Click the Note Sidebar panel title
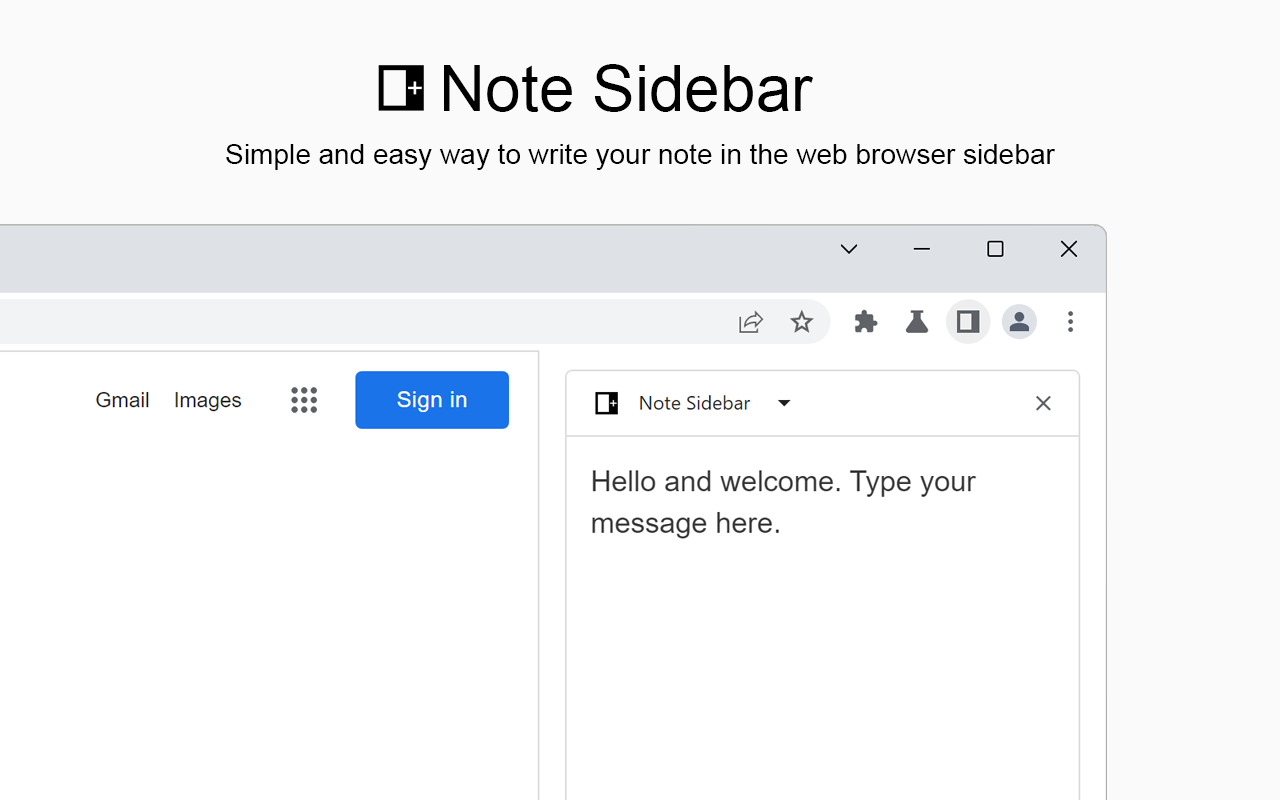This screenshot has height=800, width=1280. pos(694,403)
